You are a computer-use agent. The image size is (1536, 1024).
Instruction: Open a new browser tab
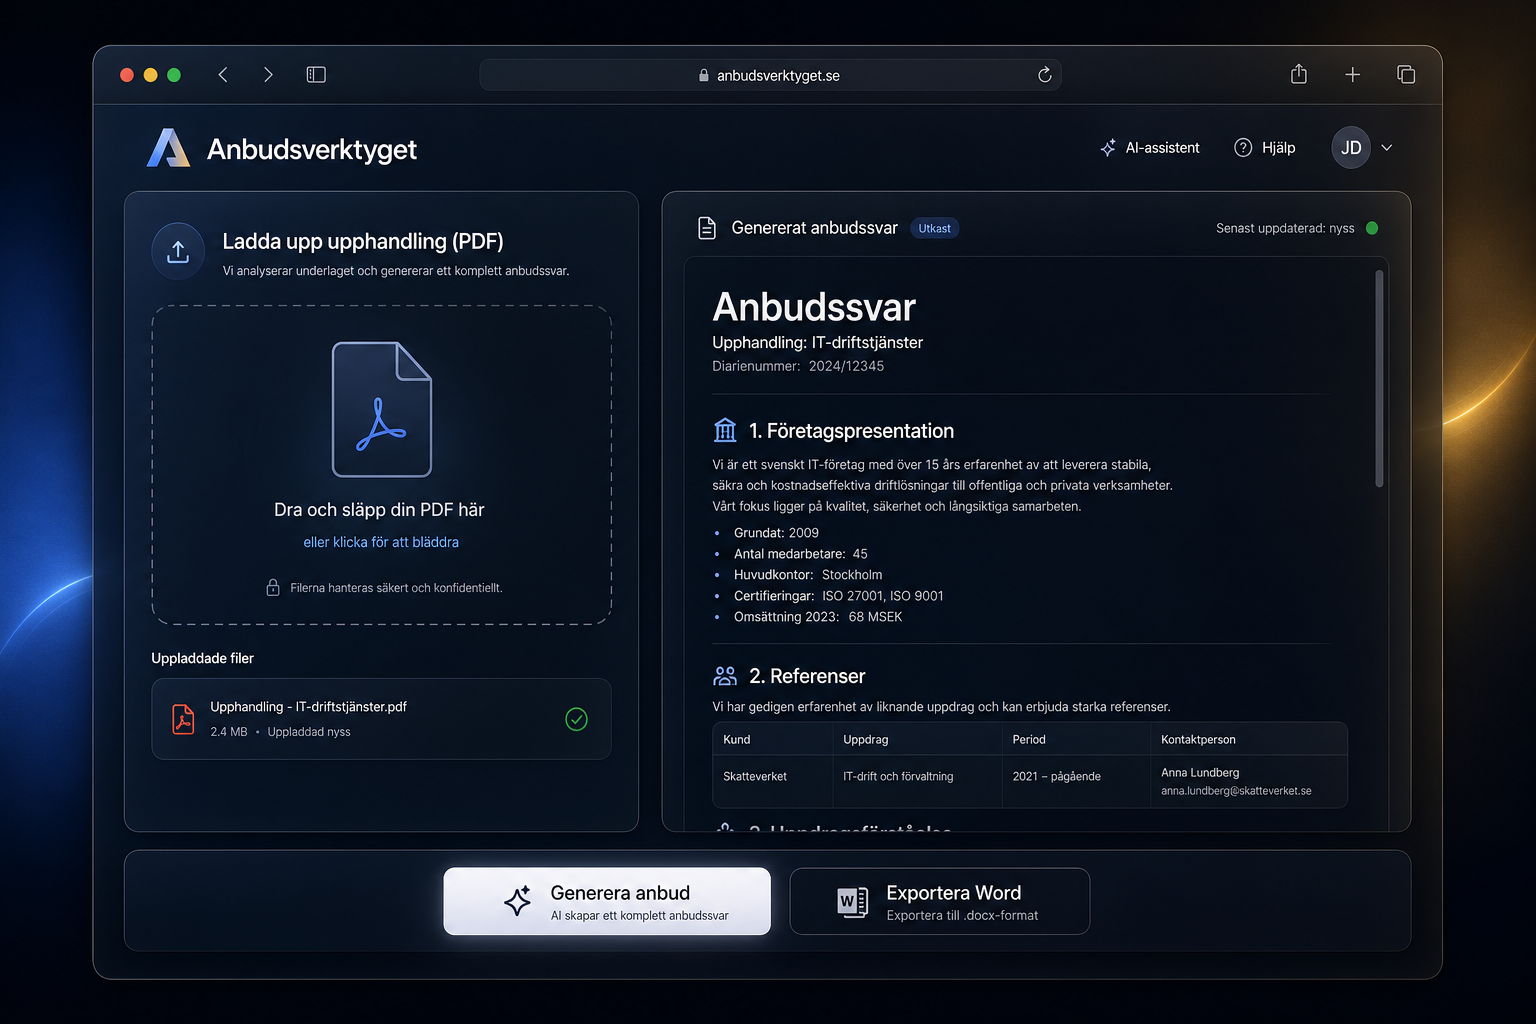click(1352, 74)
